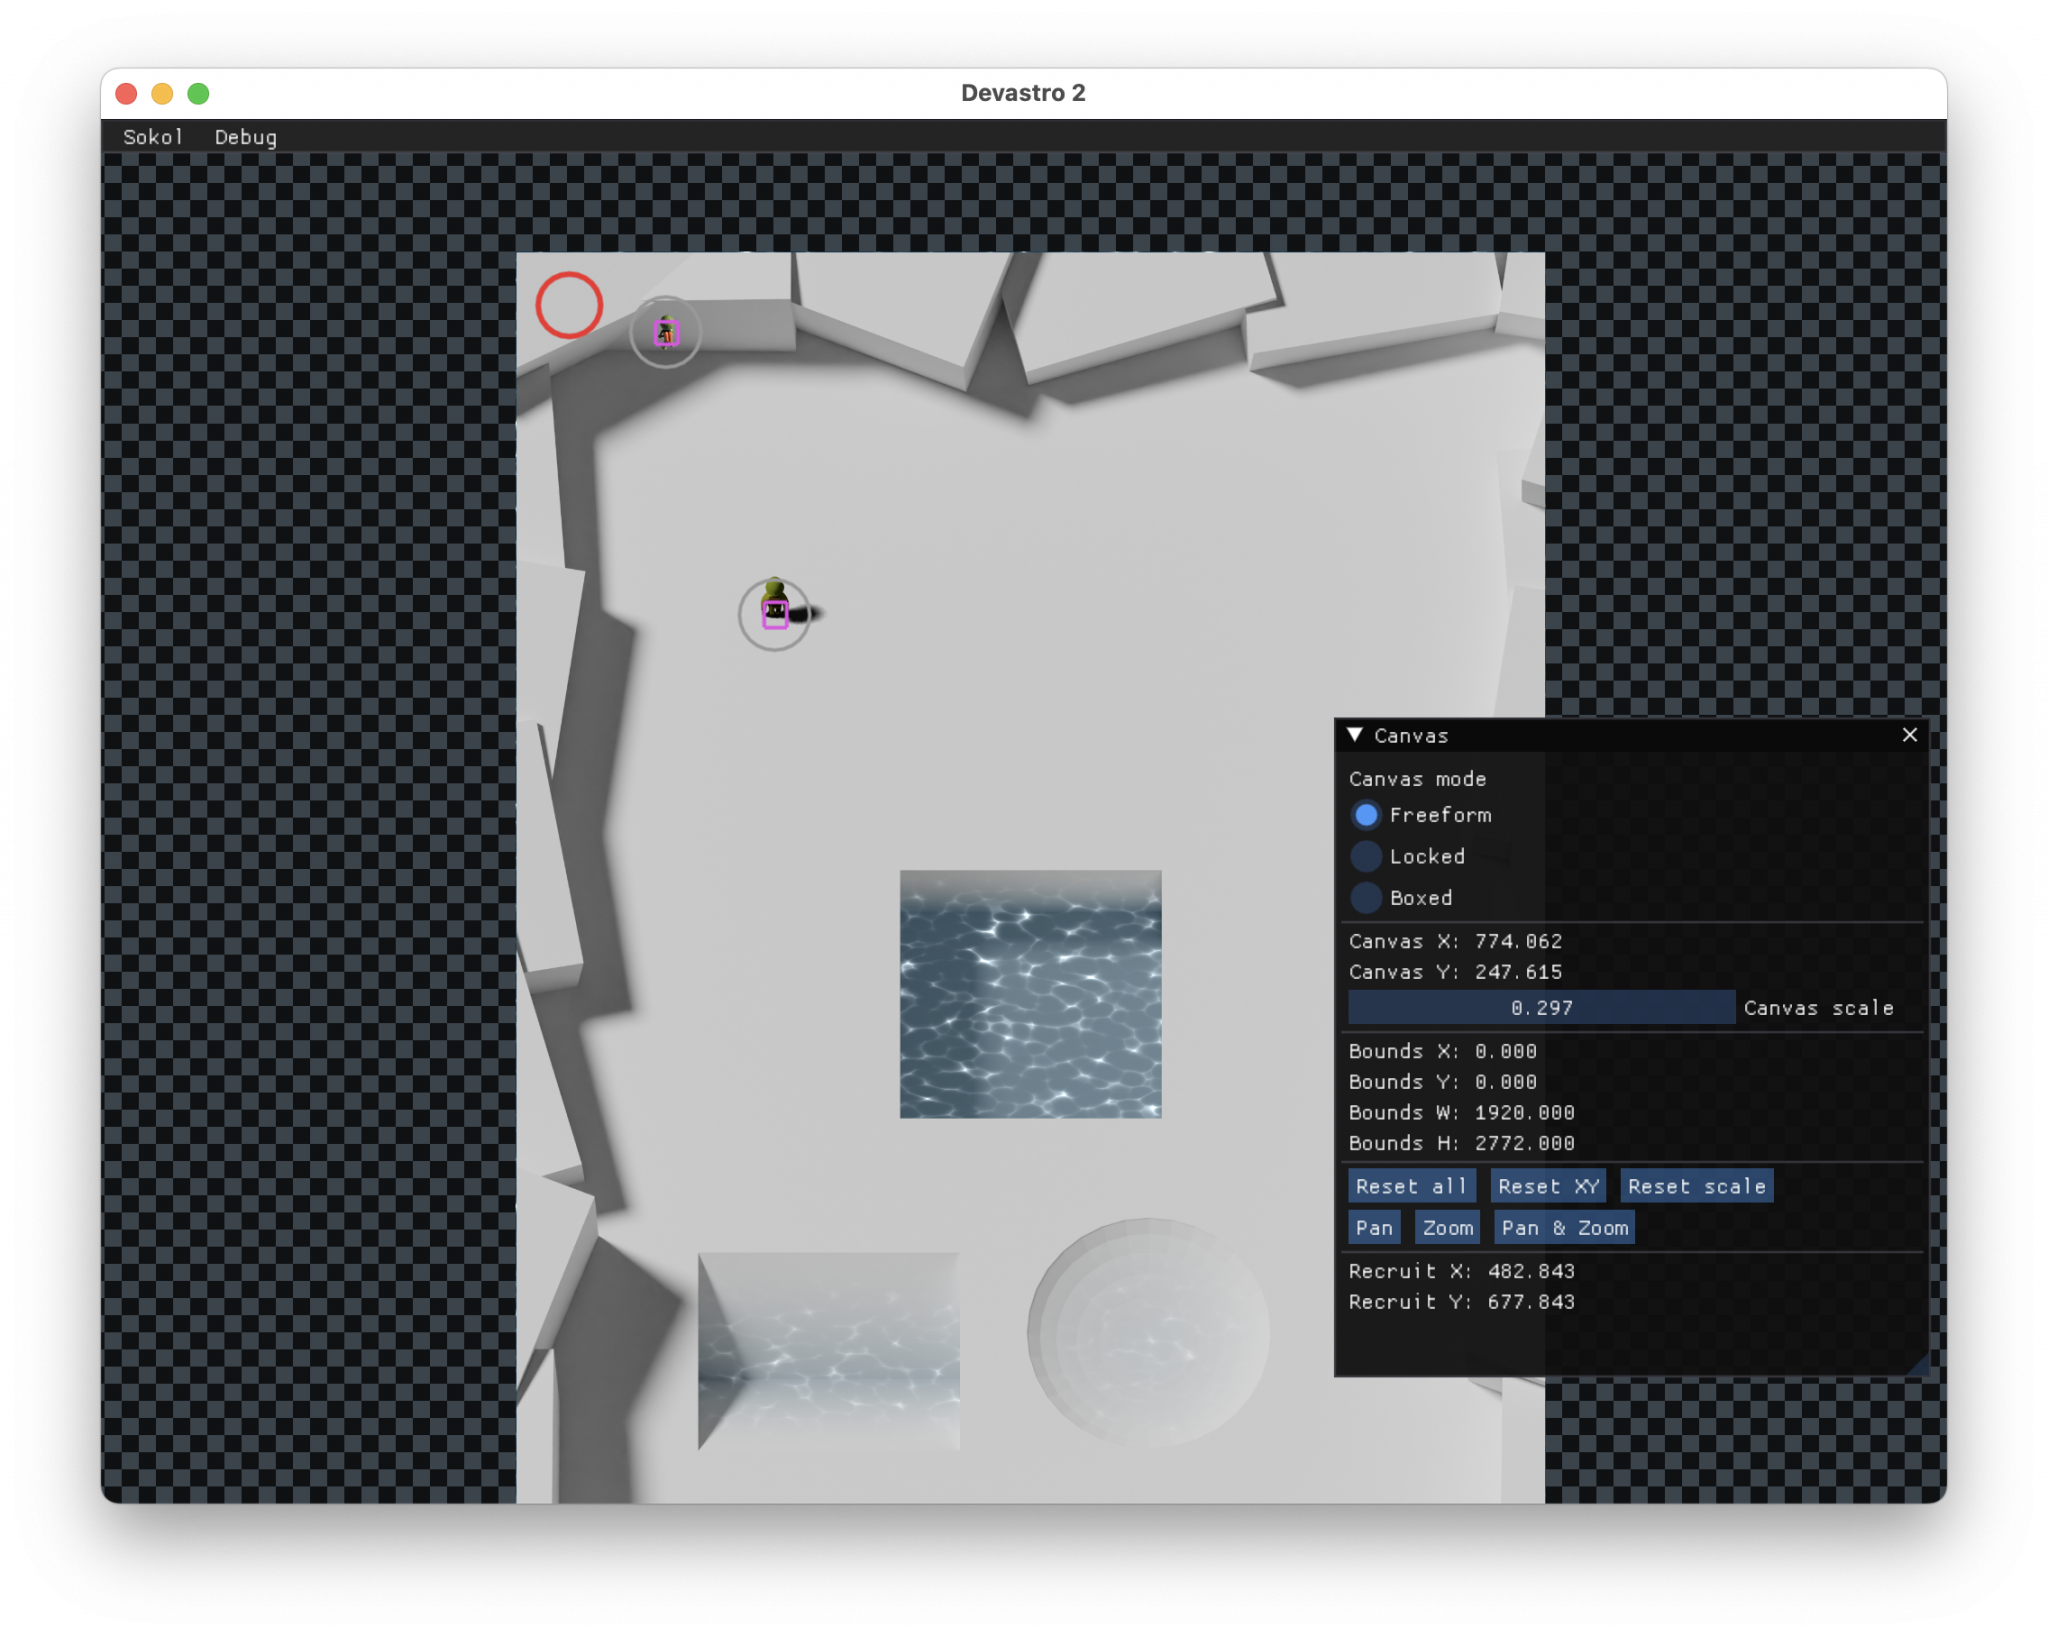This screenshot has height=1637, width=2048.
Task: Open the Sokol menu
Action: pyautogui.click(x=152, y=137)
